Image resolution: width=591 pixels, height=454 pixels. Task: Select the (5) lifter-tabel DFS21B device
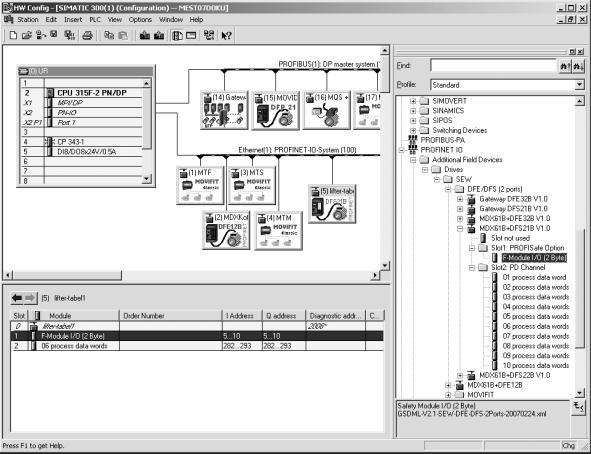coord(332,204)
